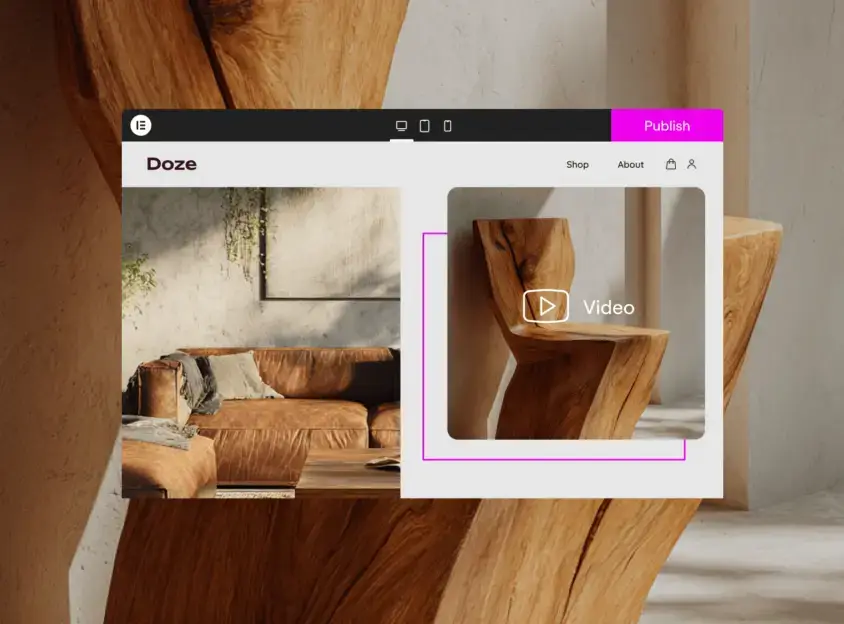Open the shopping bag cart icon

tap(671, 164)
